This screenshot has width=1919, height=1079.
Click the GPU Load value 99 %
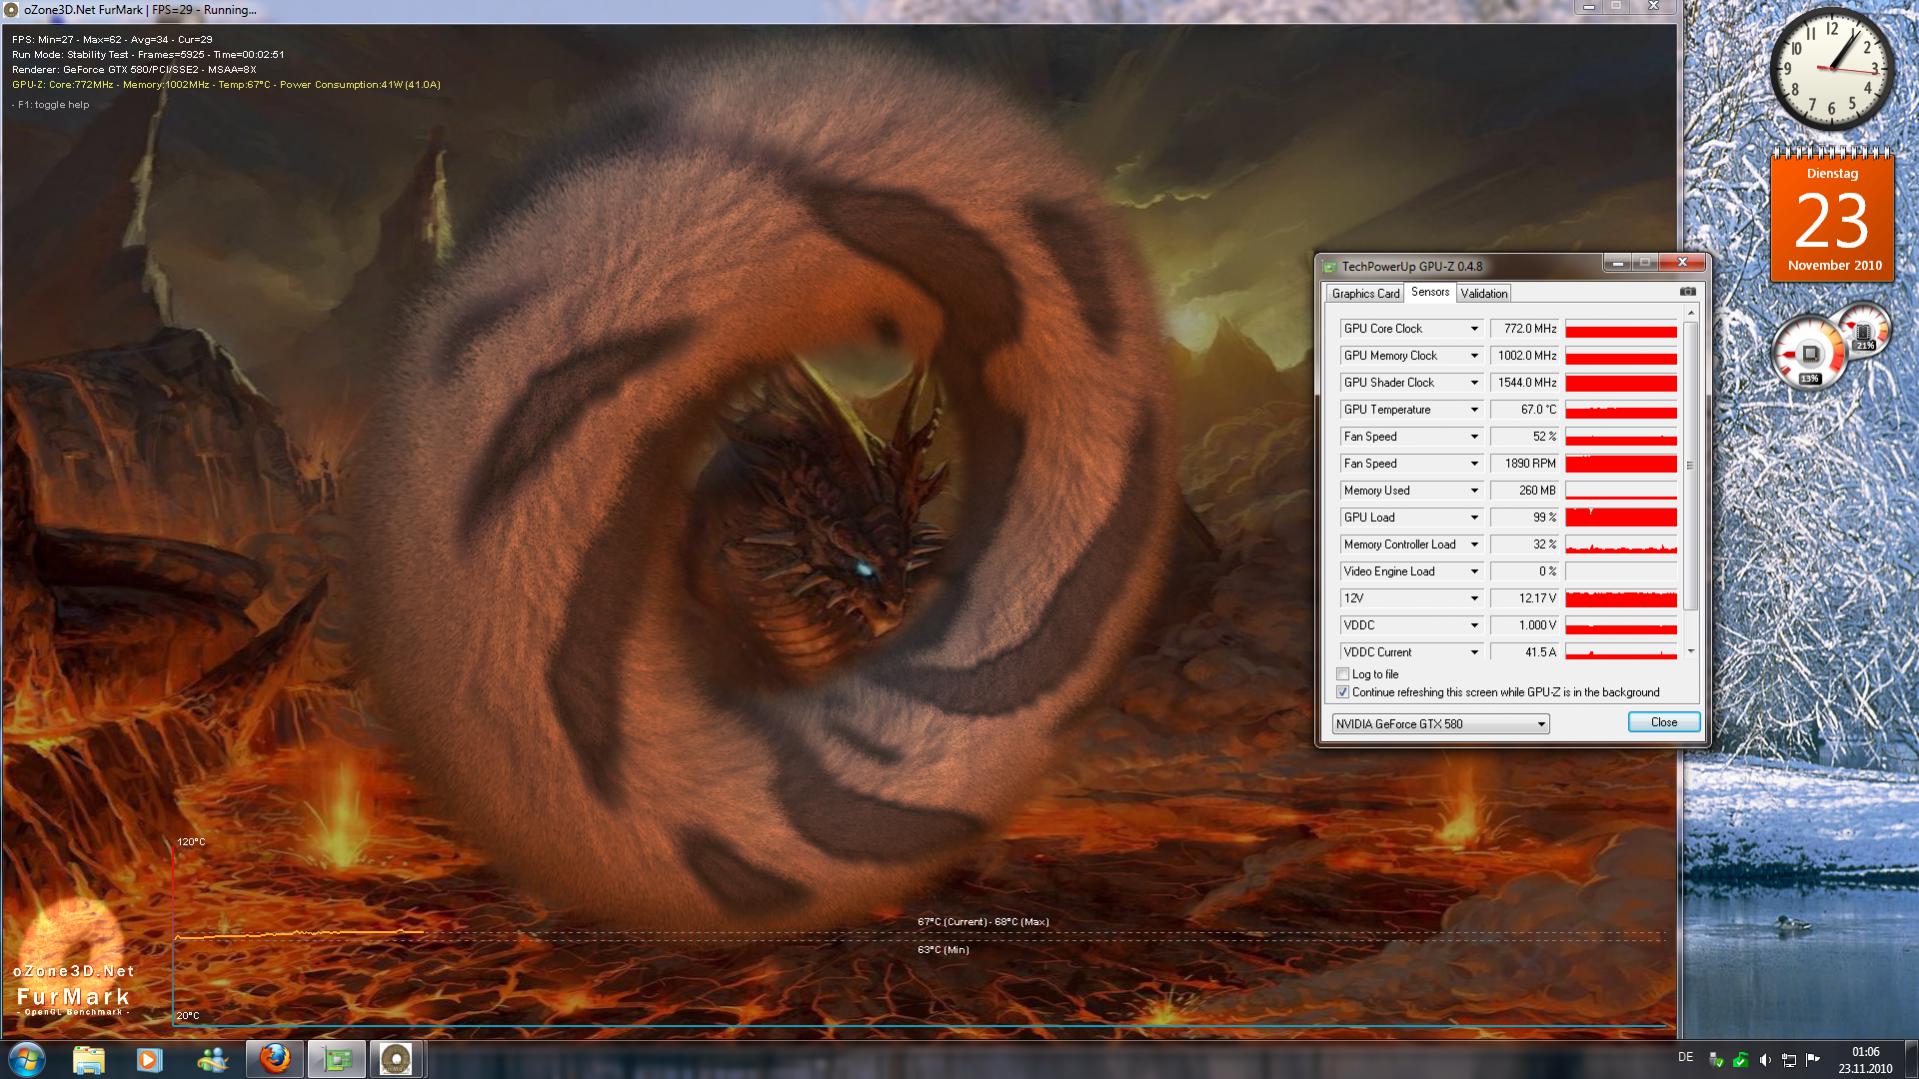point(1524,518)
